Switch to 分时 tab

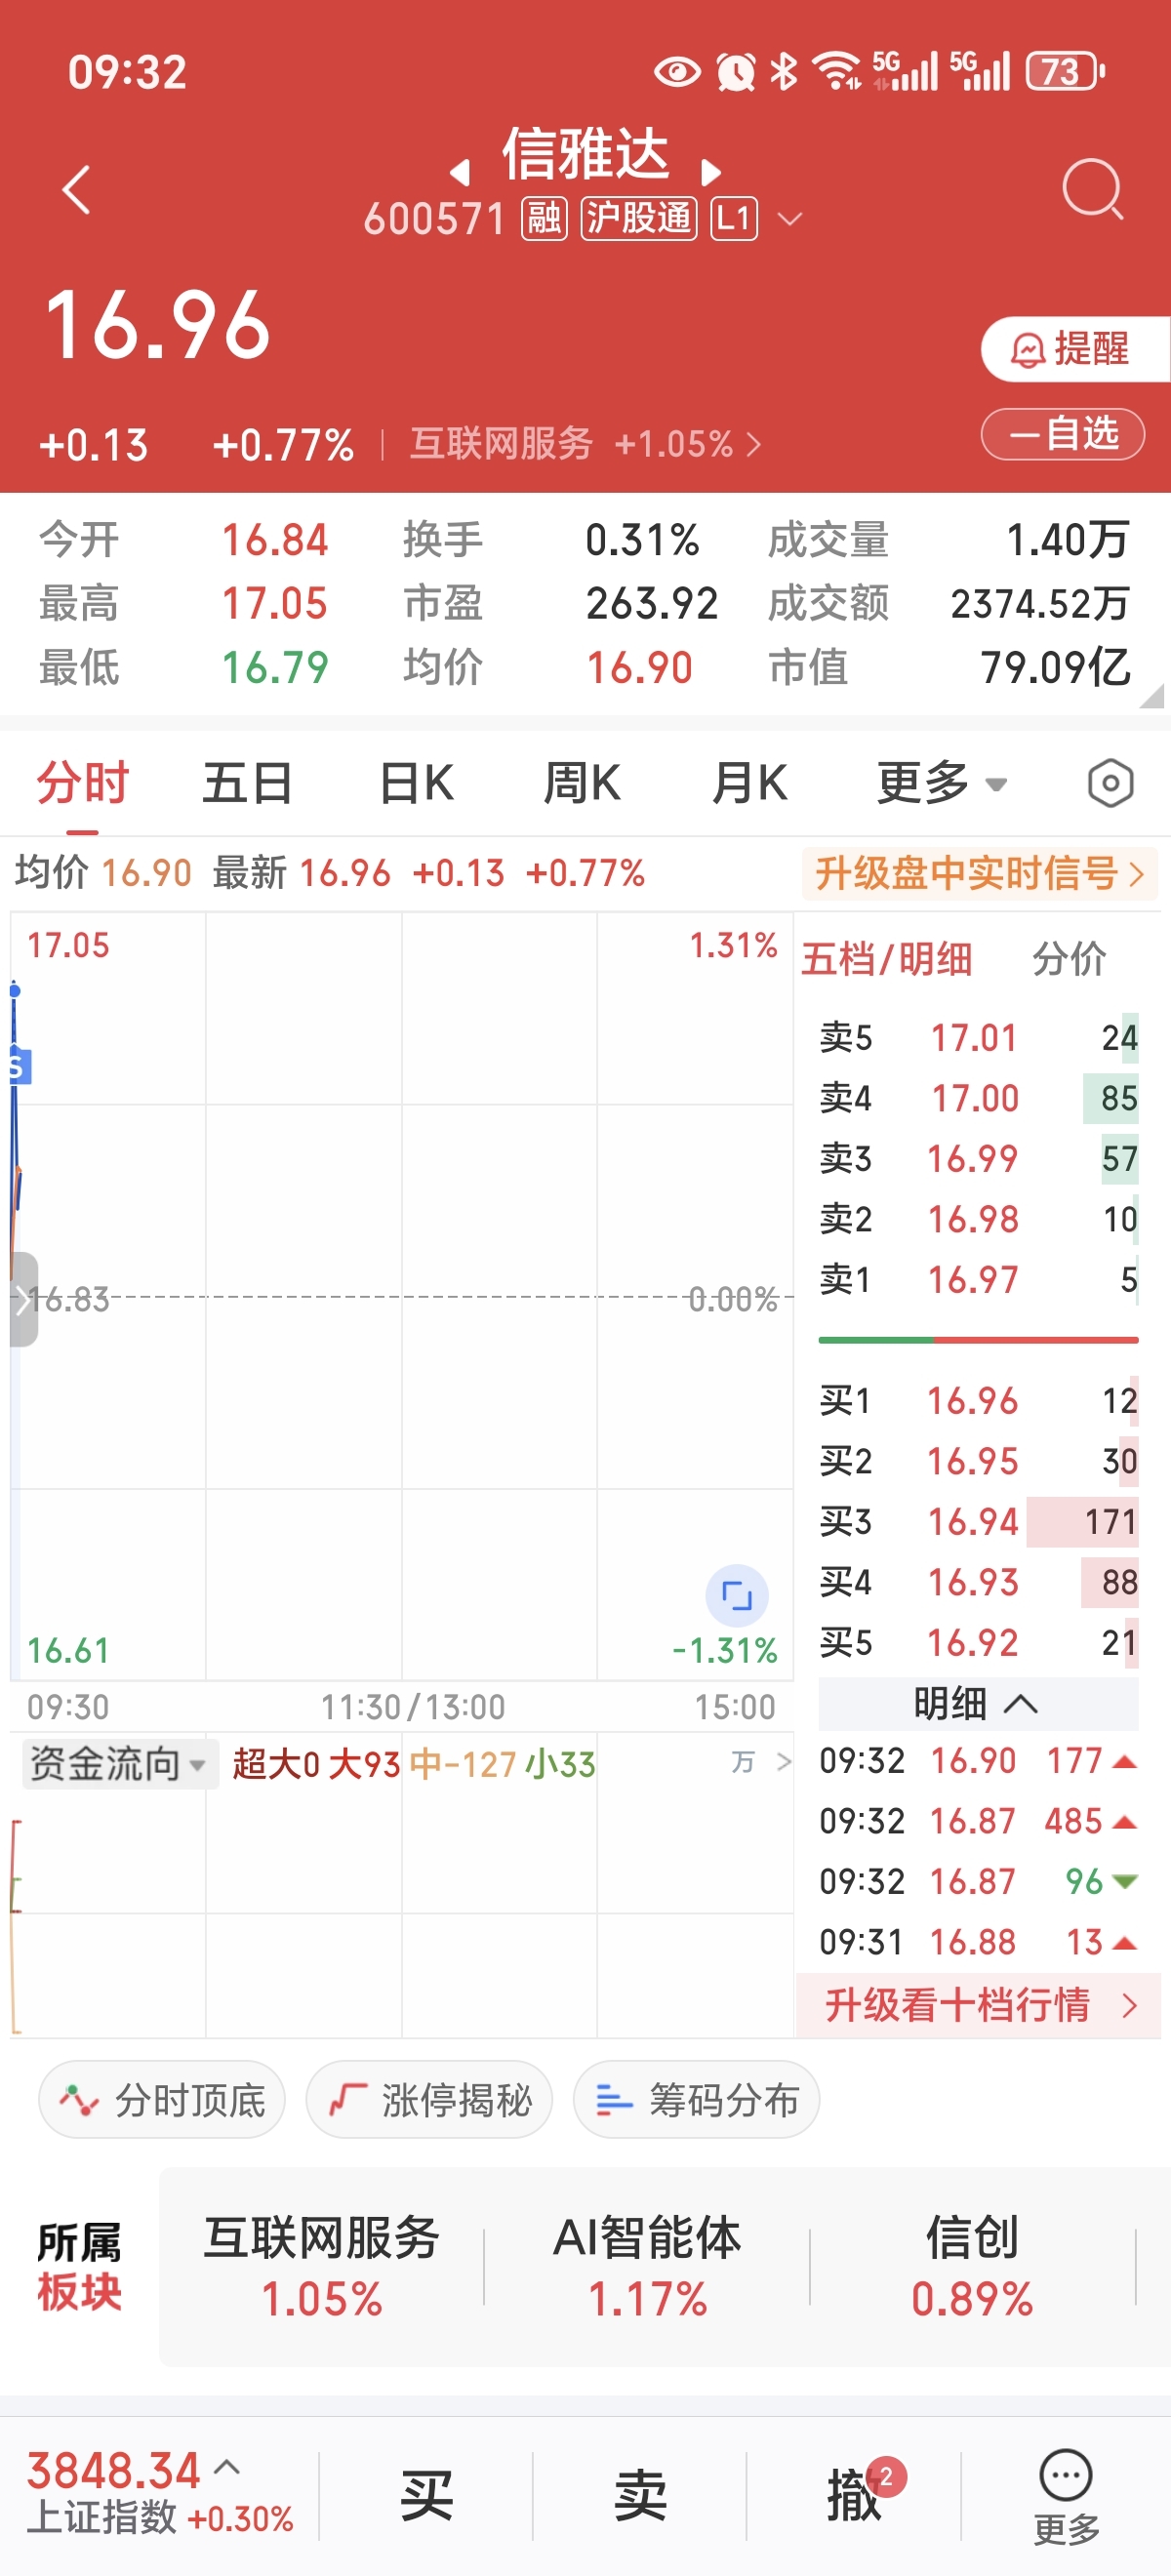[x=83, y=783]
